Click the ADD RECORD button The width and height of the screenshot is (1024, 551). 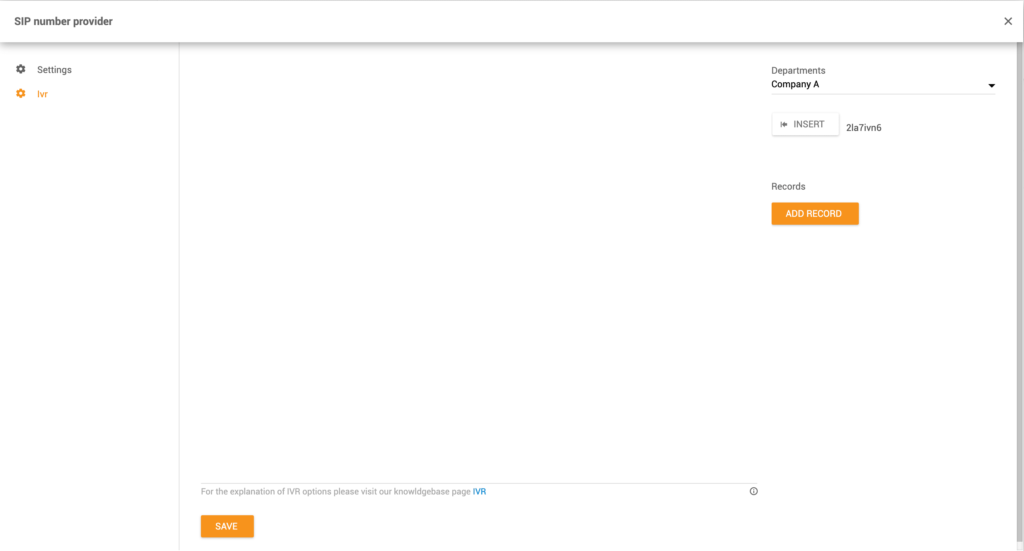point(814,214)
